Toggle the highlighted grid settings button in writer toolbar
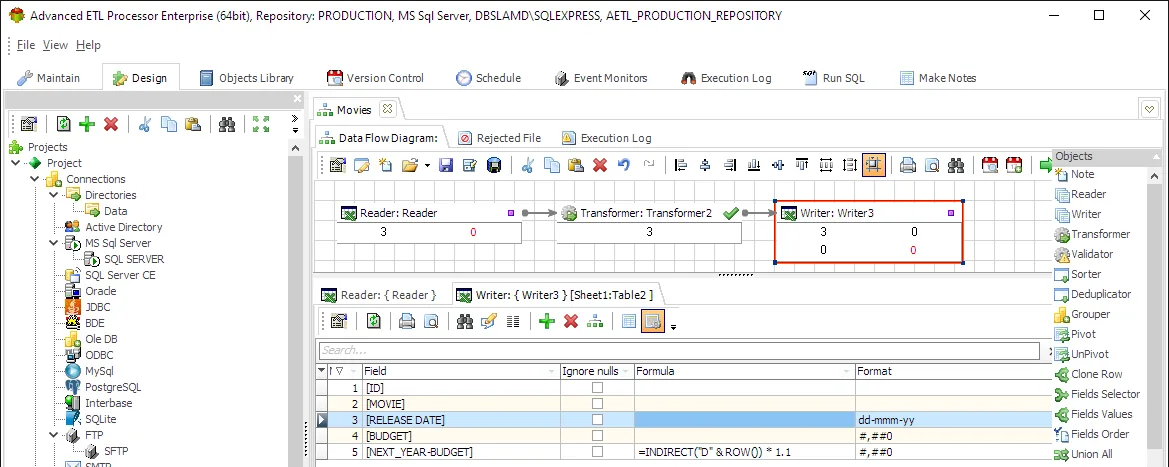This screenshot has height=467, width=1169. pyautogui.click(x=652, y=322)
